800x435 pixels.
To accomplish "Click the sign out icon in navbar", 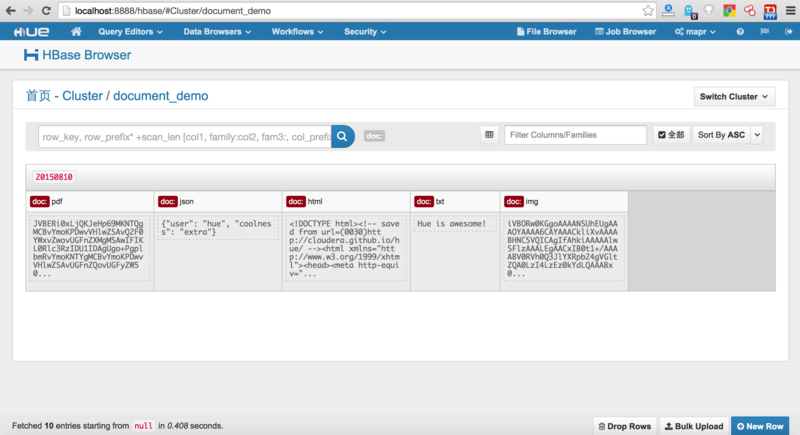I will [785, 32].
